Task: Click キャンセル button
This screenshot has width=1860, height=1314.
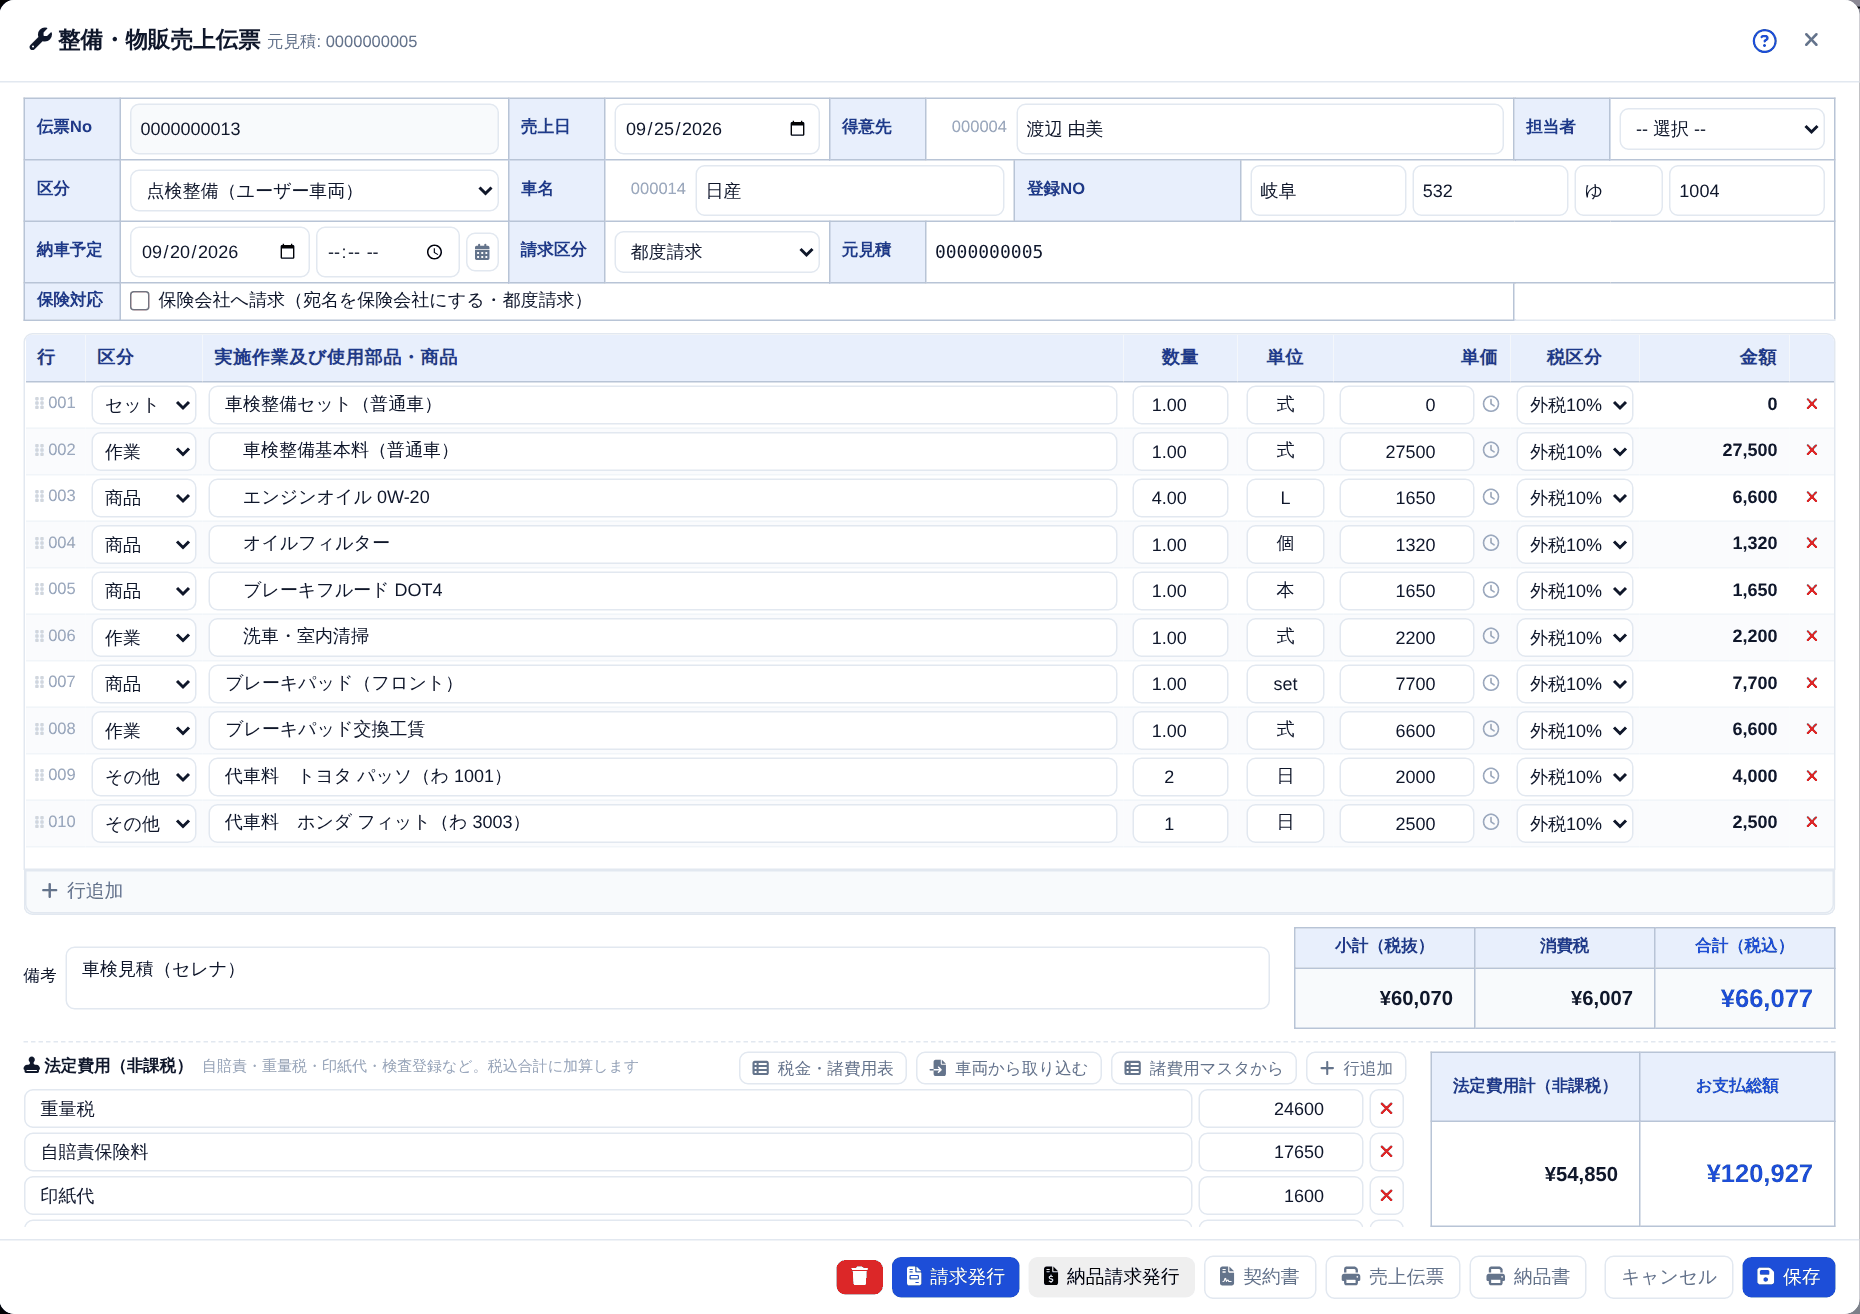Action: click(x=1668, y=1276)
